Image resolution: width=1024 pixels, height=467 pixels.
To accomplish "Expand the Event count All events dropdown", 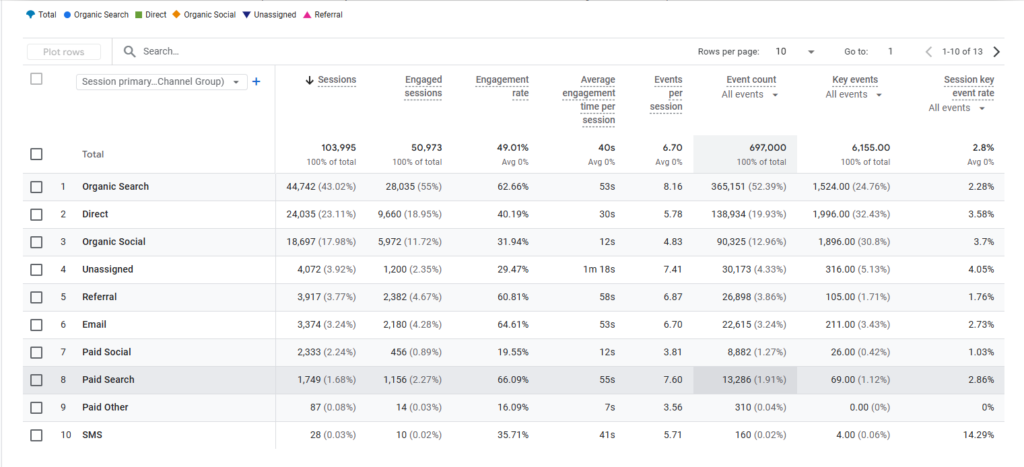I will coord(750,95).
